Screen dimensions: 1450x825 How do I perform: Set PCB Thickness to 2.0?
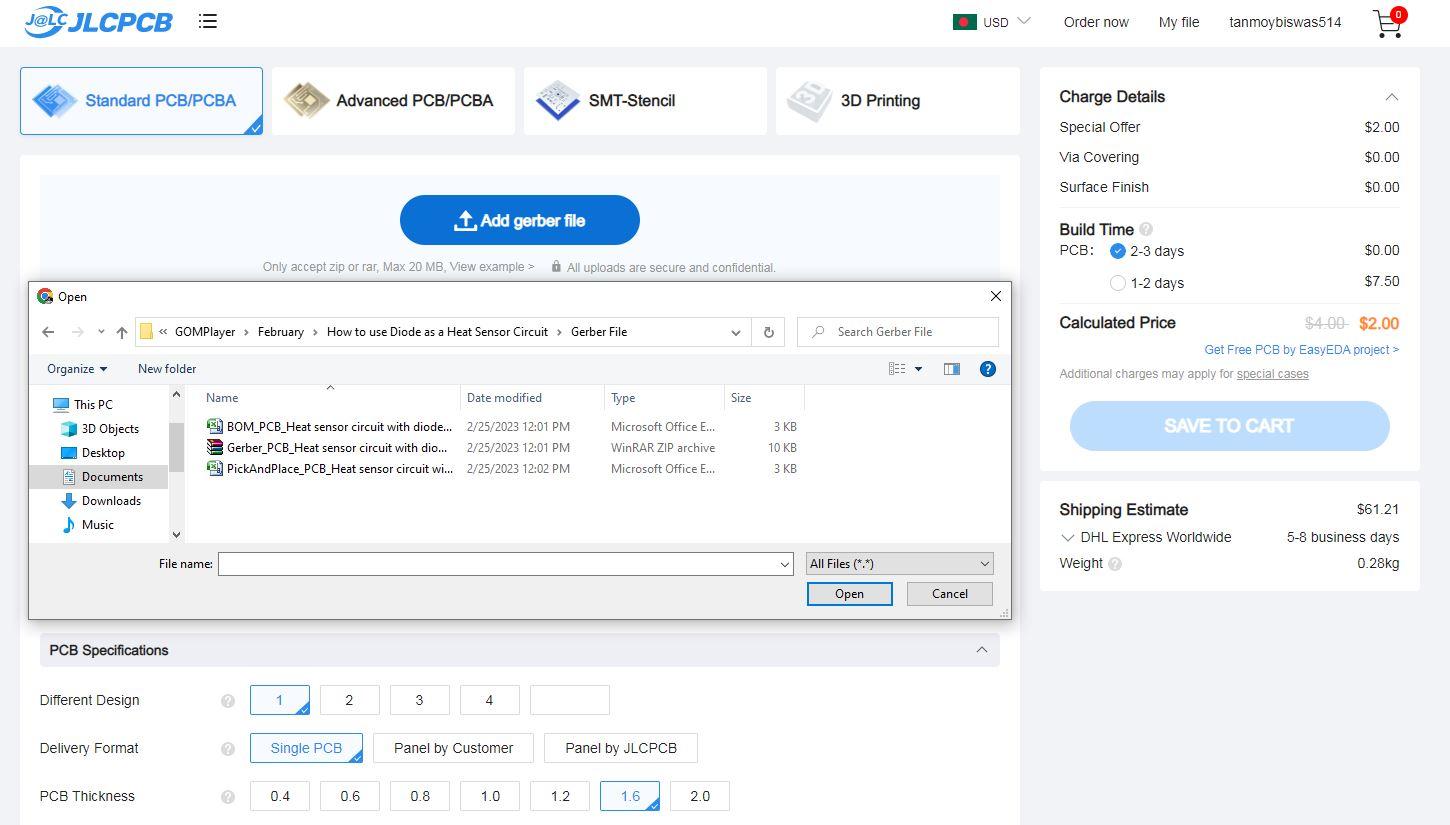pos(699,796)
